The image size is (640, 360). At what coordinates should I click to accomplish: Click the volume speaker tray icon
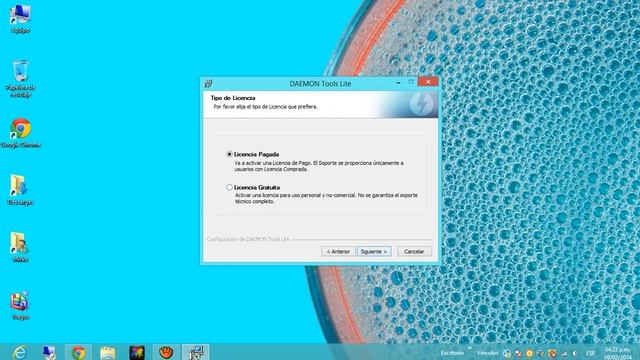coord(574,353)
